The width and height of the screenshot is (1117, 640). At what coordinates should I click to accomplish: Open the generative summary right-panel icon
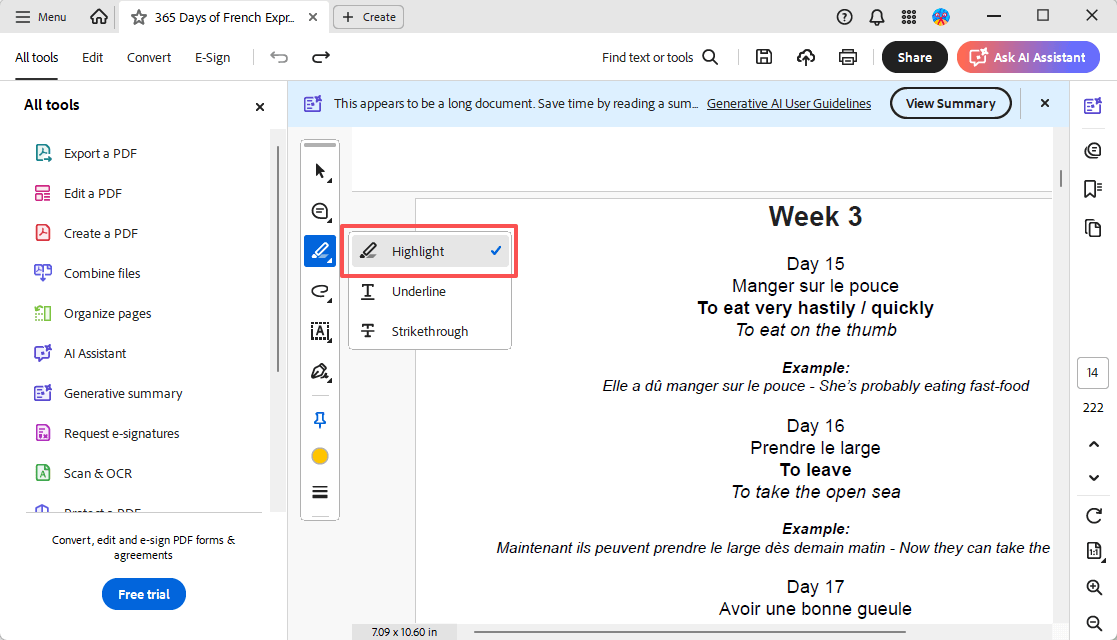click(1093, 106)
